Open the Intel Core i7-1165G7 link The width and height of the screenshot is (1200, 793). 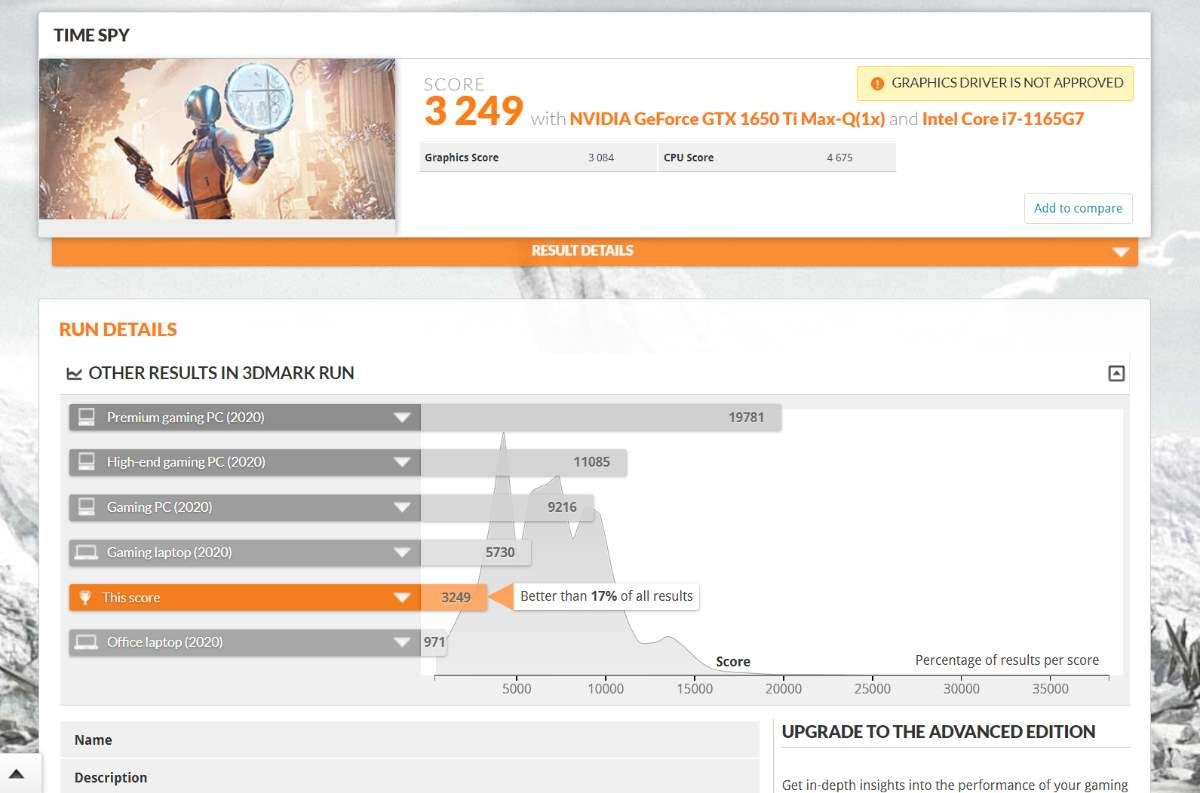coord(1003,119)
